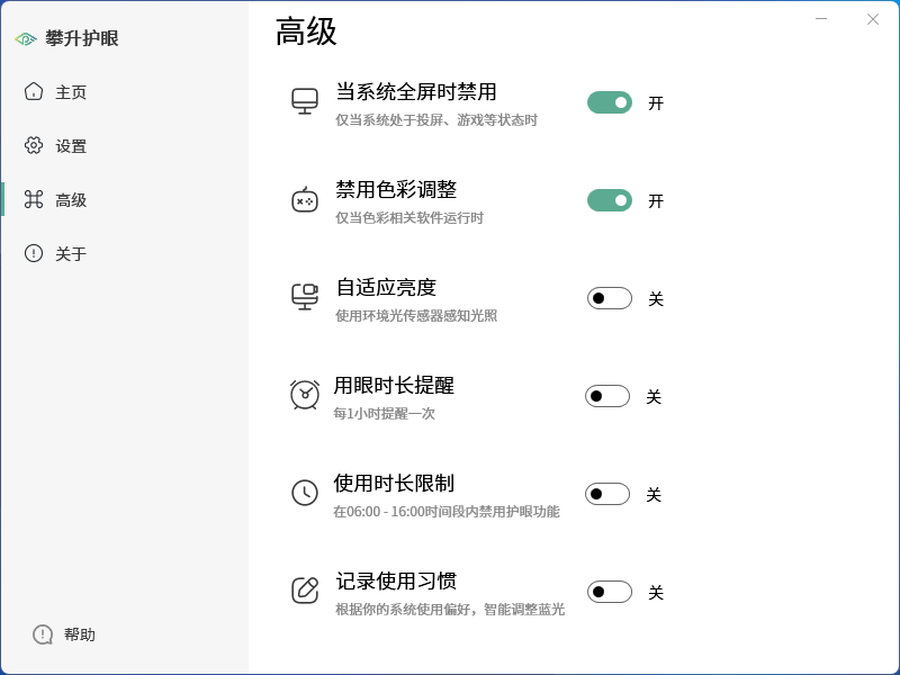
Task: Turn off the 禁用色彩调整 switch
Action: [610, 200]
